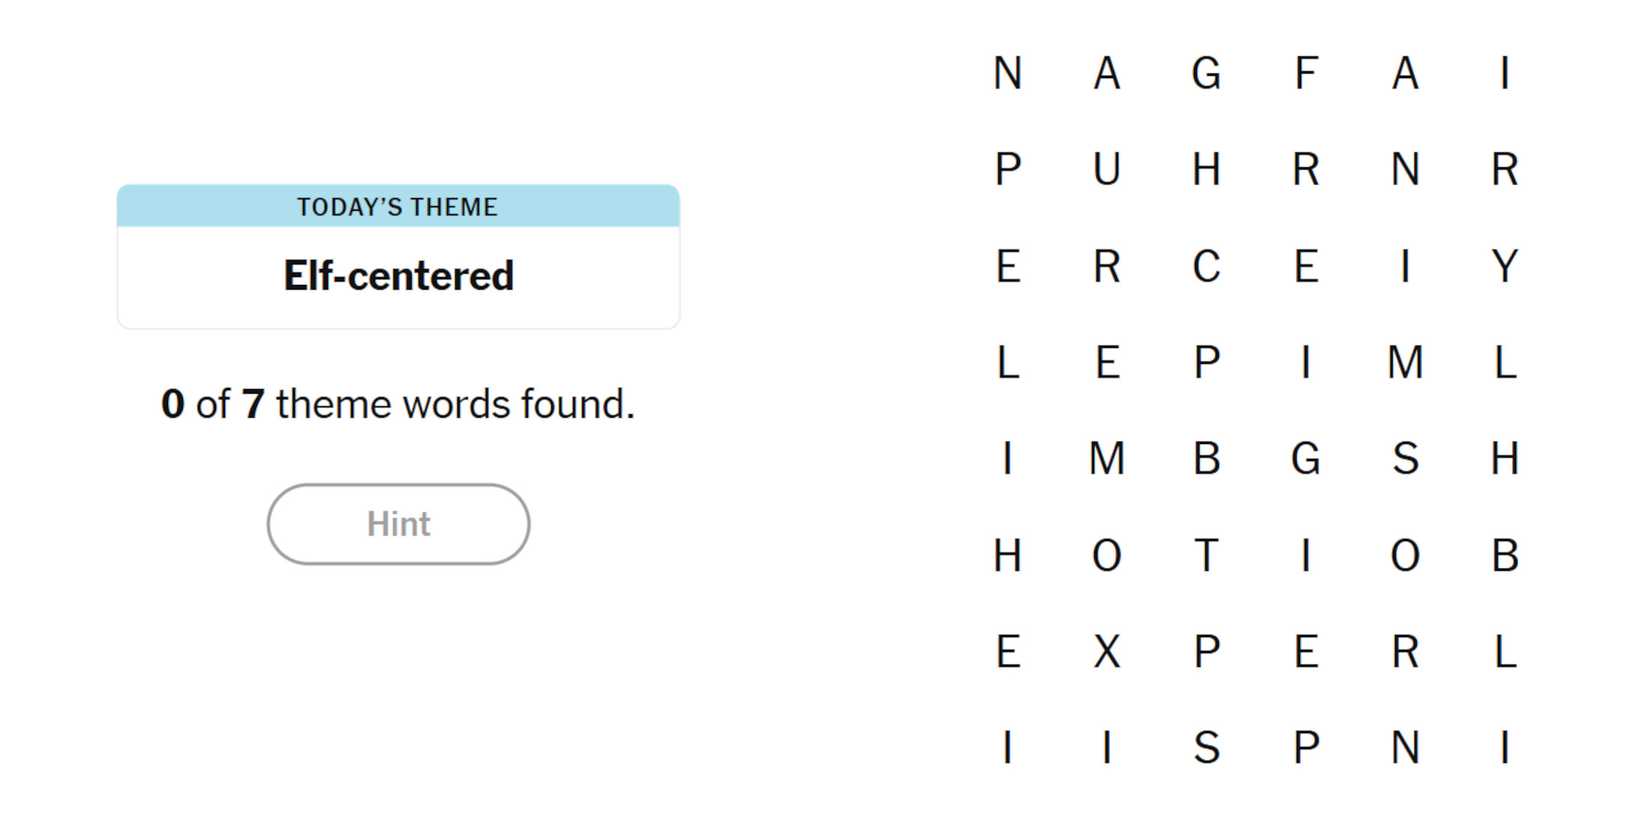The width and height of the screenshot is (1650, 825).
Task: Click the Today's Theme header bar
Action: coord(398,206)
